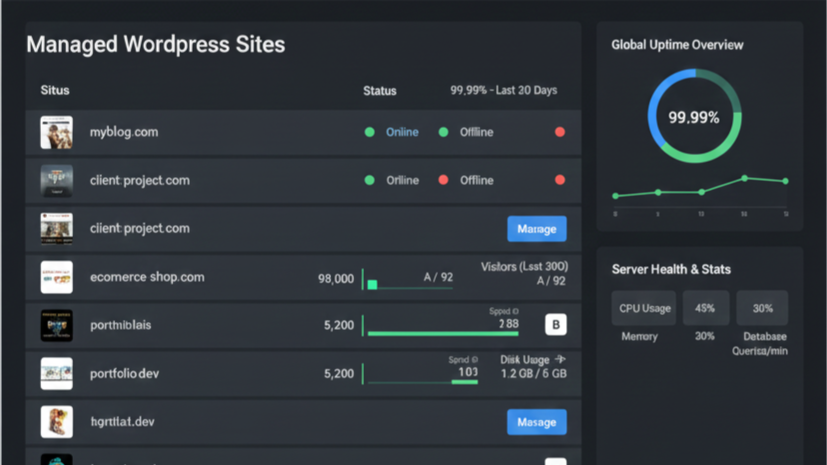The height and width of the screenshot is (465, 827).
Task: Click the Marage button for client project.com
Action: click(537, 229)
